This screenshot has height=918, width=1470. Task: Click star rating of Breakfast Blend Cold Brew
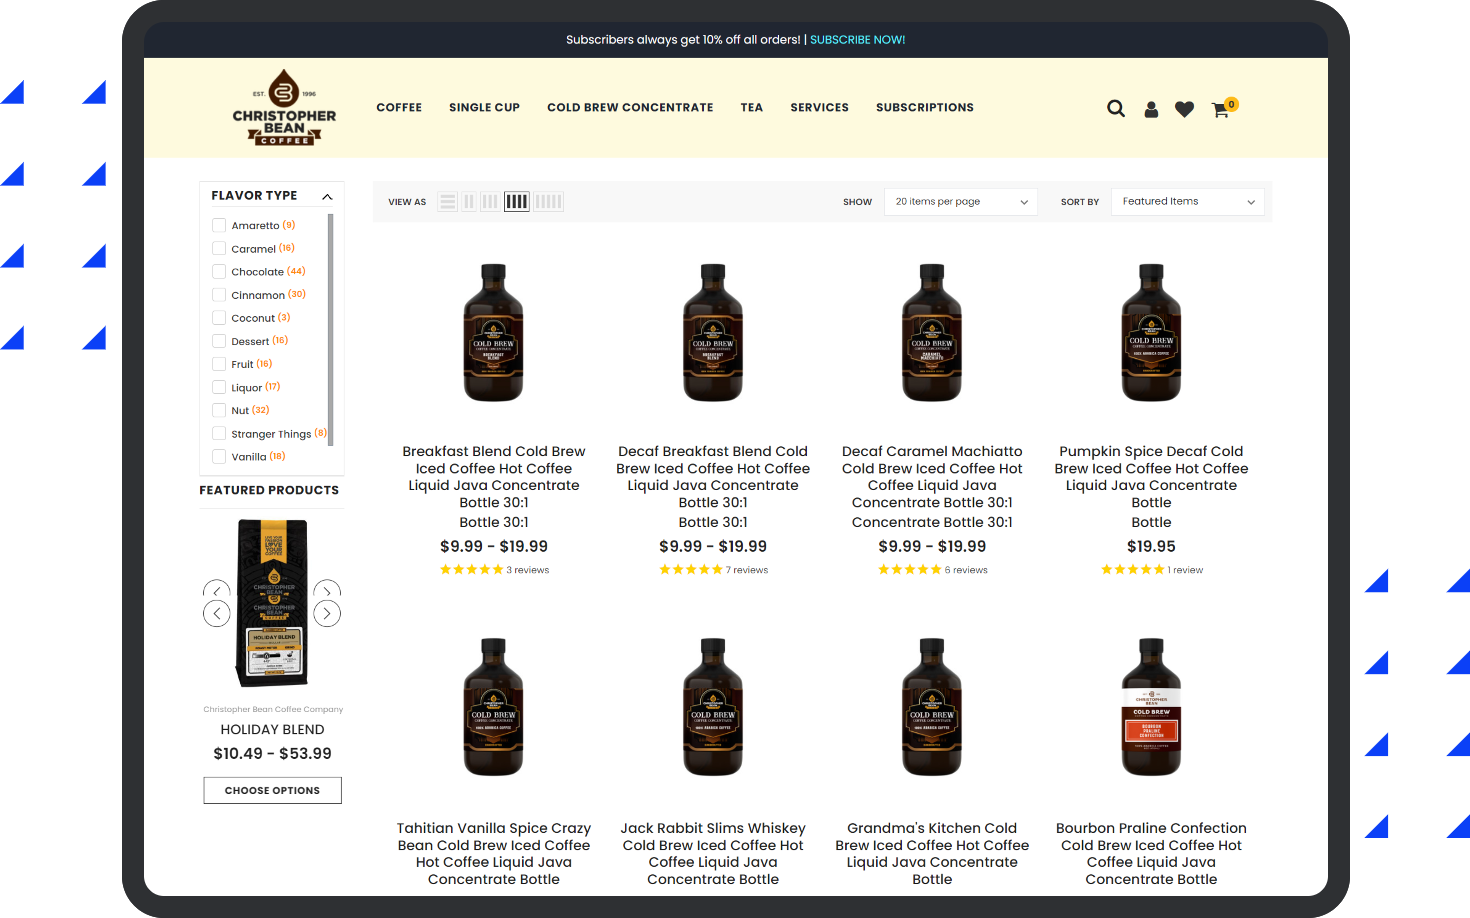471,570
